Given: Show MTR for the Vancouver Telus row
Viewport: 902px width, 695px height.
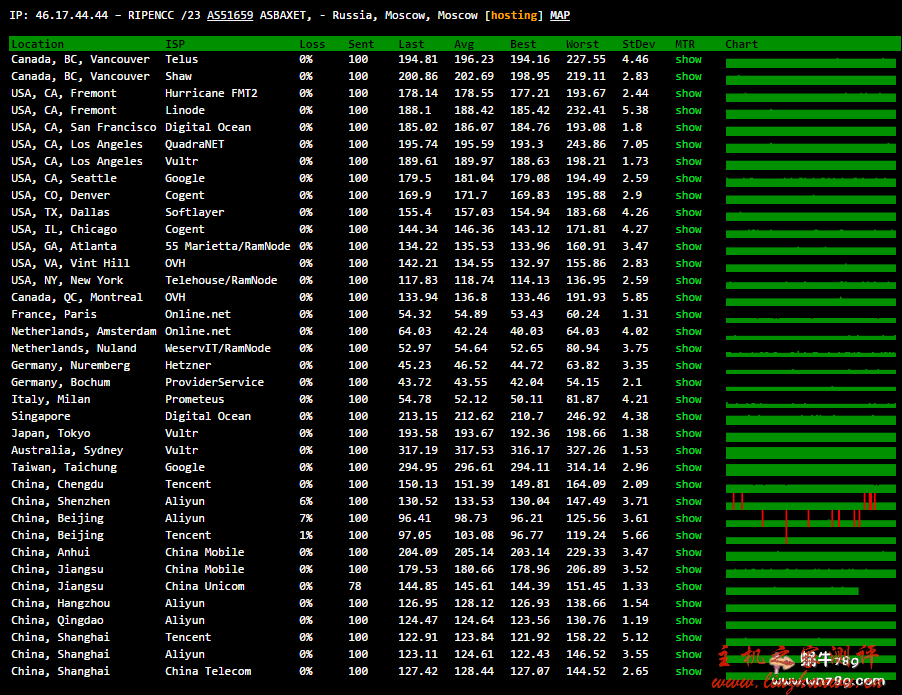Looking at the screenshot, I should click(x=688, y=59).
